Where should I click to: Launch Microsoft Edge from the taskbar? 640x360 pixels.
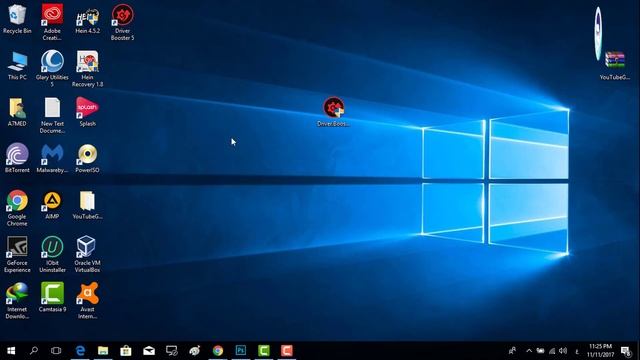[80, 351]
